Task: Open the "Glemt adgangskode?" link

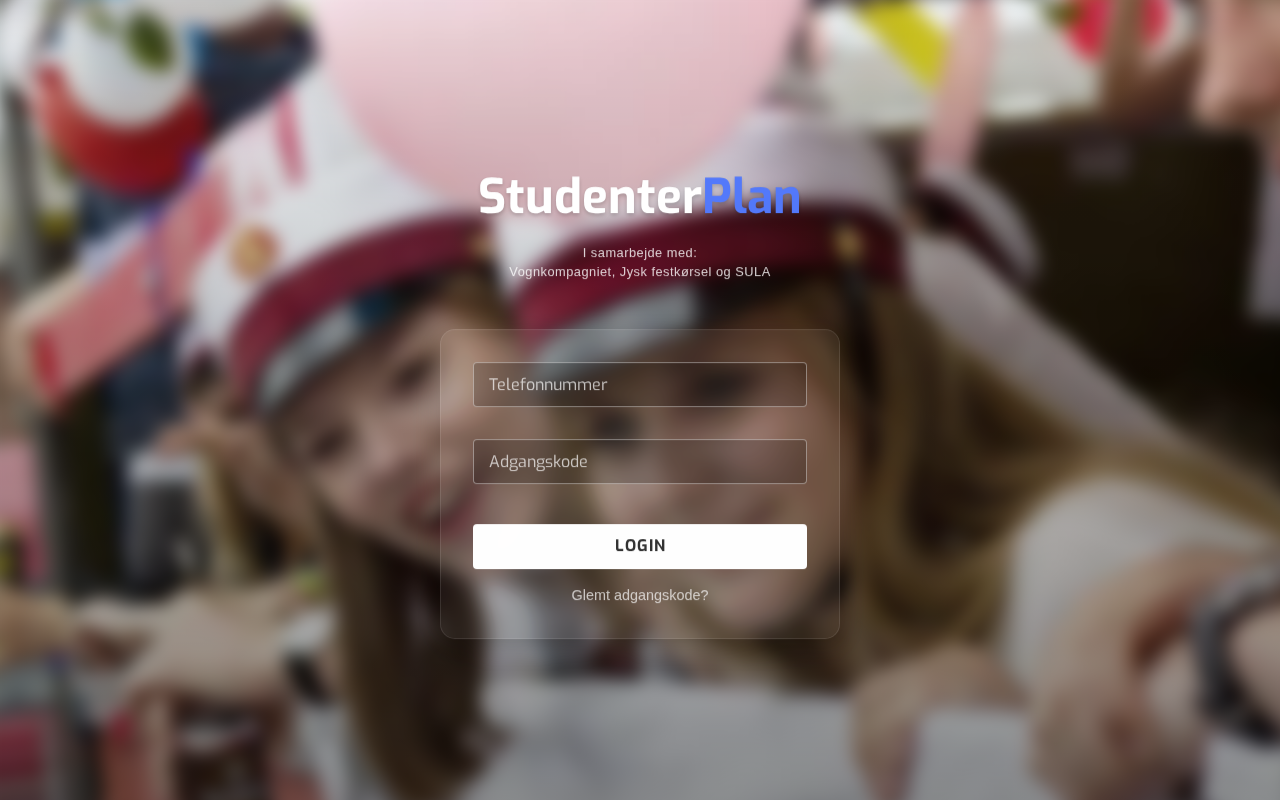Action: tap(640, 595)
